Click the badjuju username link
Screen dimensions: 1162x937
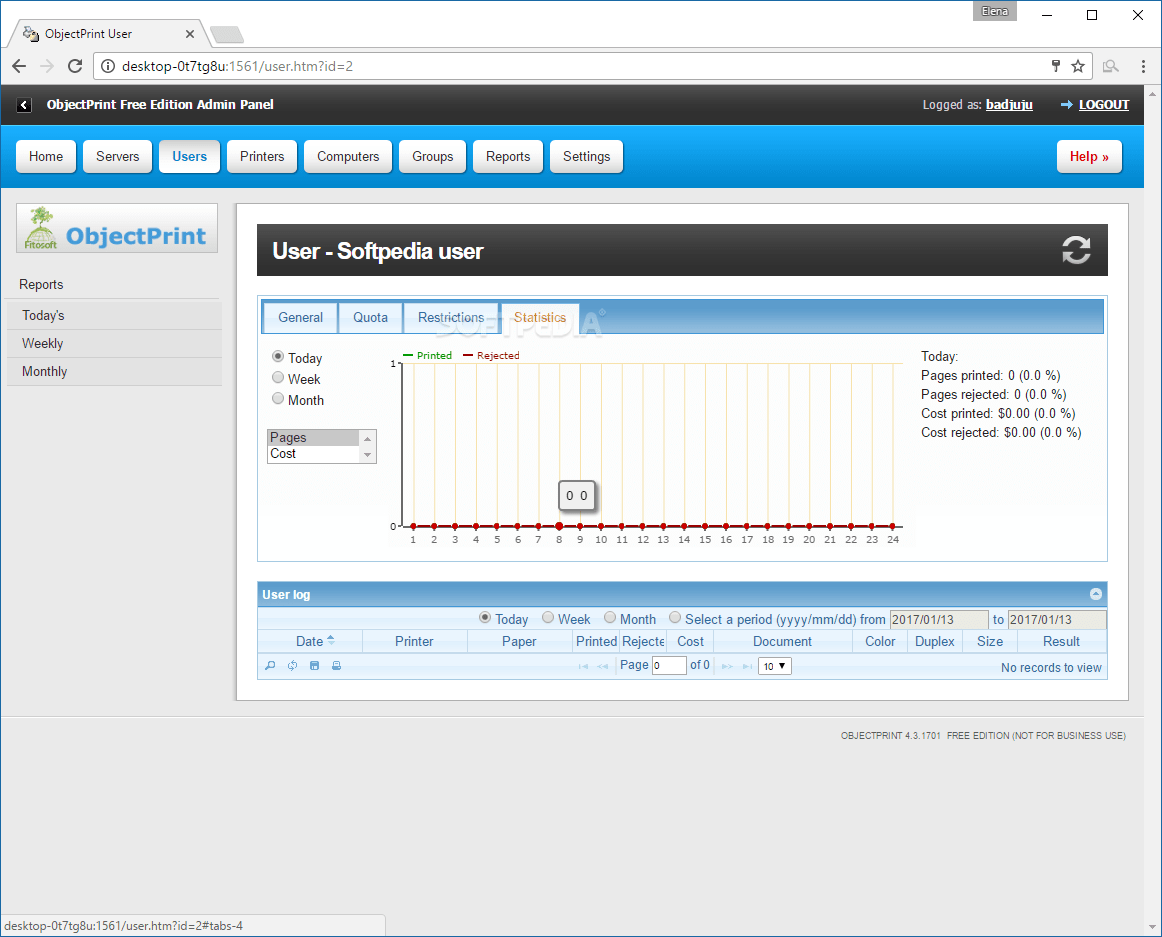[x=1009, y=105]
